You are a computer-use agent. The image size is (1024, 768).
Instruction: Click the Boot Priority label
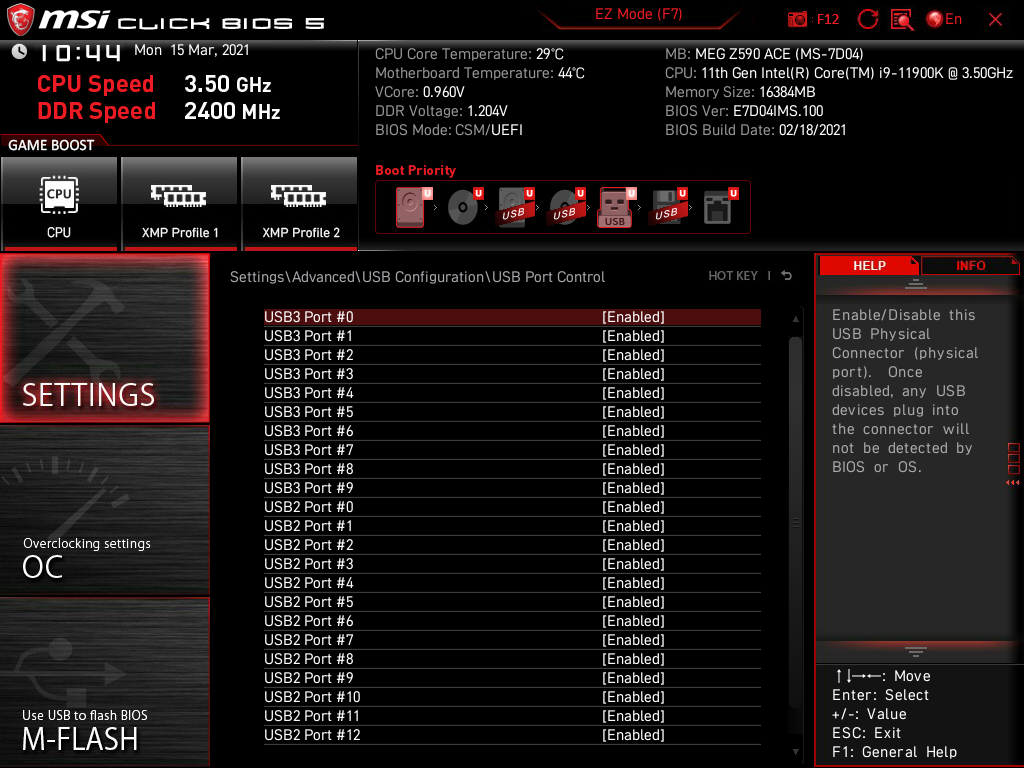[415, 170]
